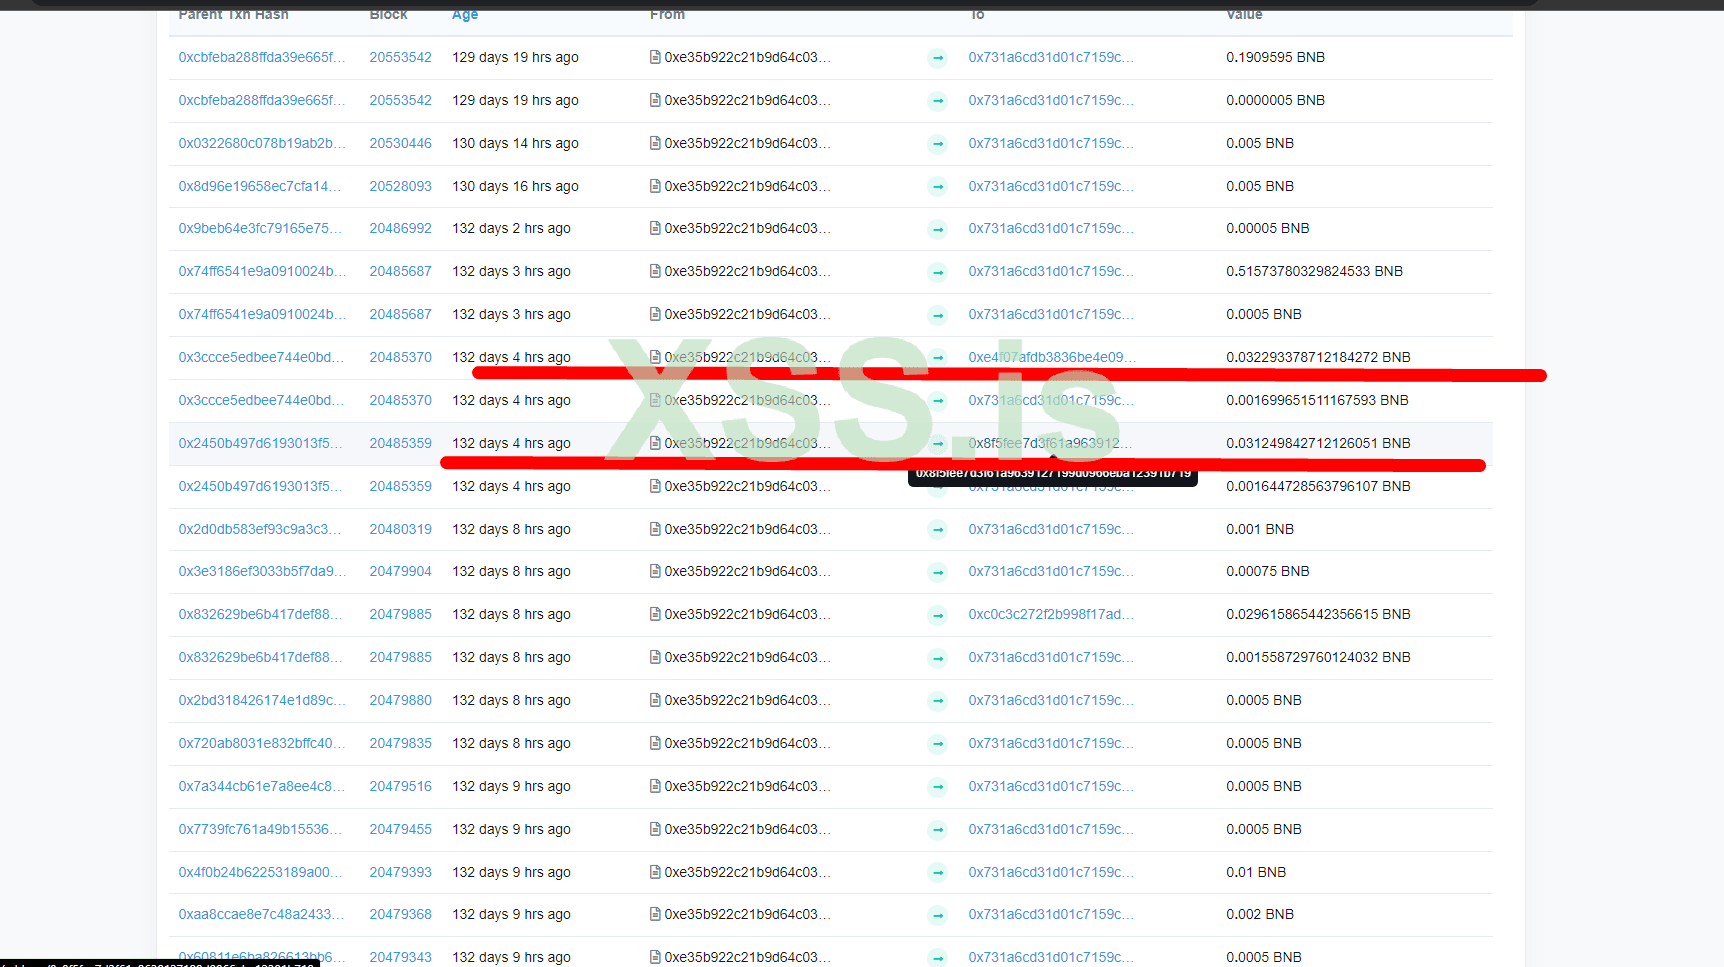Open block number 20486992

click(401, 228)
